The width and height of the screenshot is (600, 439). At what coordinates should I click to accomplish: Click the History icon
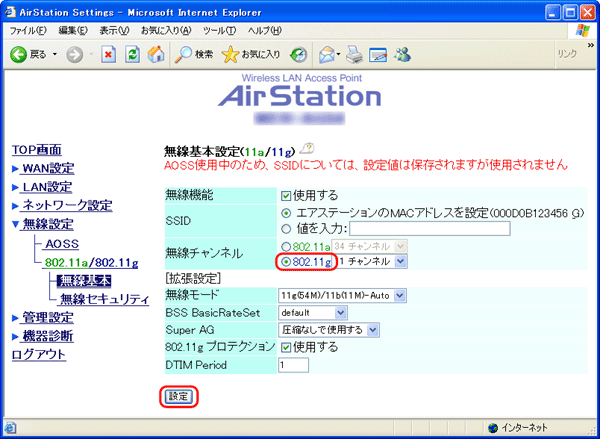click(298, 55)
